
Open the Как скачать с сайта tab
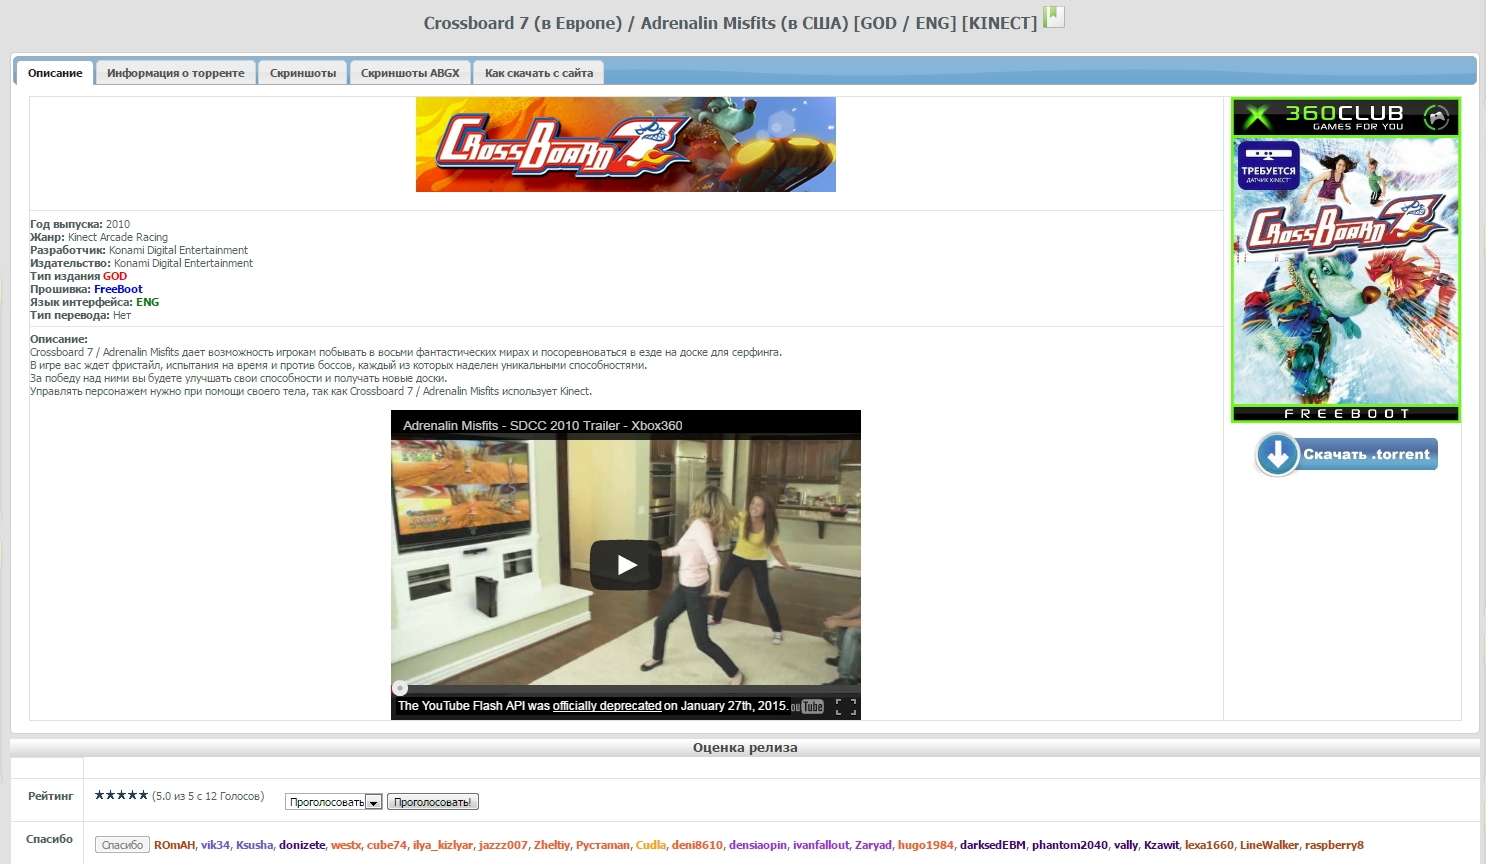(539, 73)
